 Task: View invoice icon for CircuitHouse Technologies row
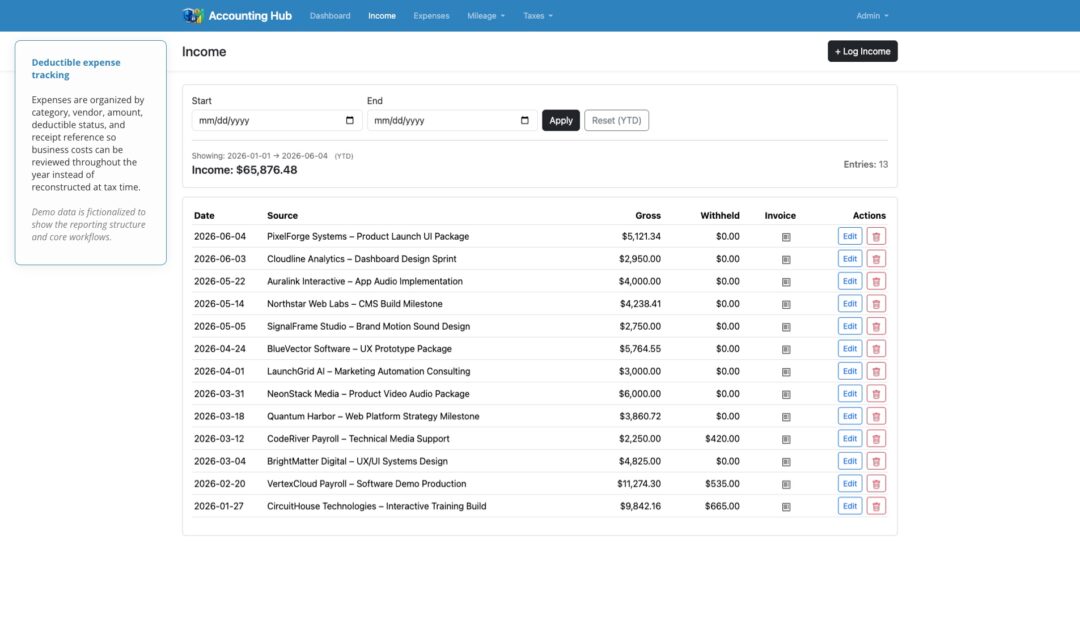tap(786, 507)
